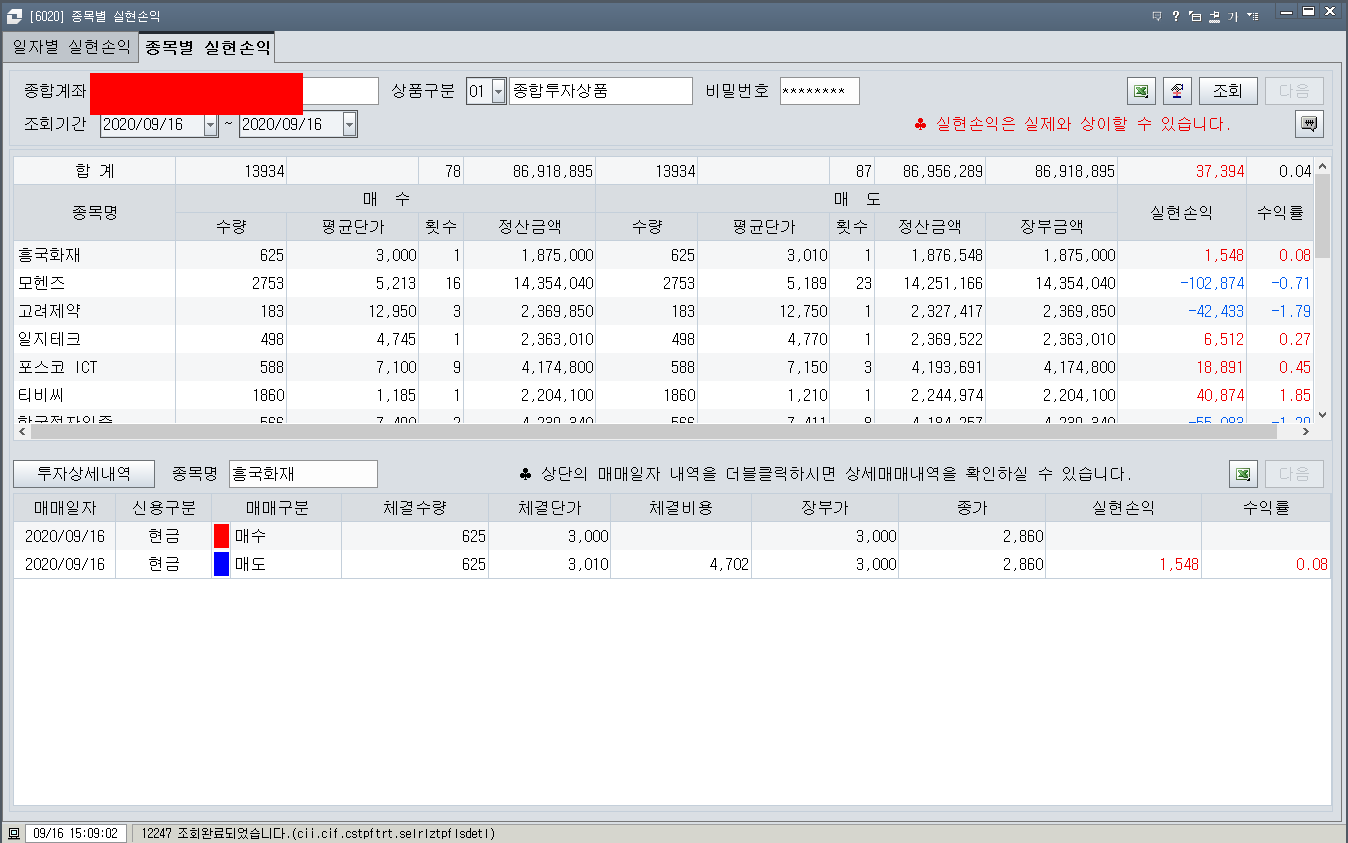Click the status bar screen icon

[13, 833]
